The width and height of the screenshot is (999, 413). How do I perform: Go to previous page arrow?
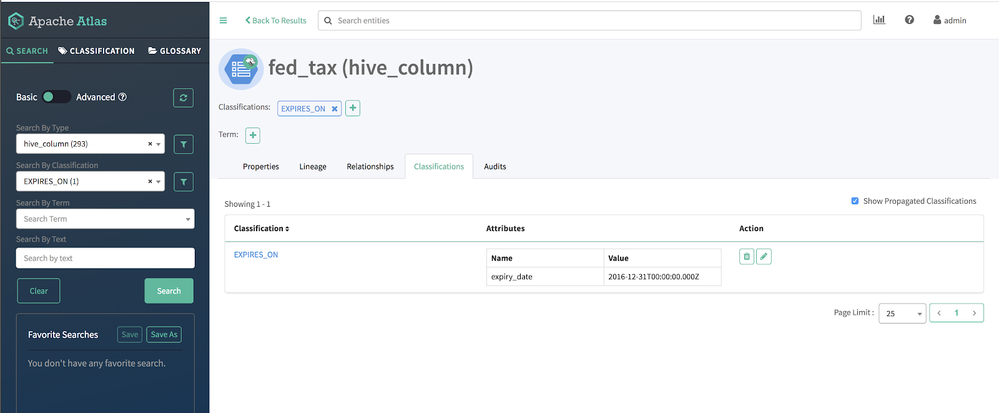(x=939, y=313)
